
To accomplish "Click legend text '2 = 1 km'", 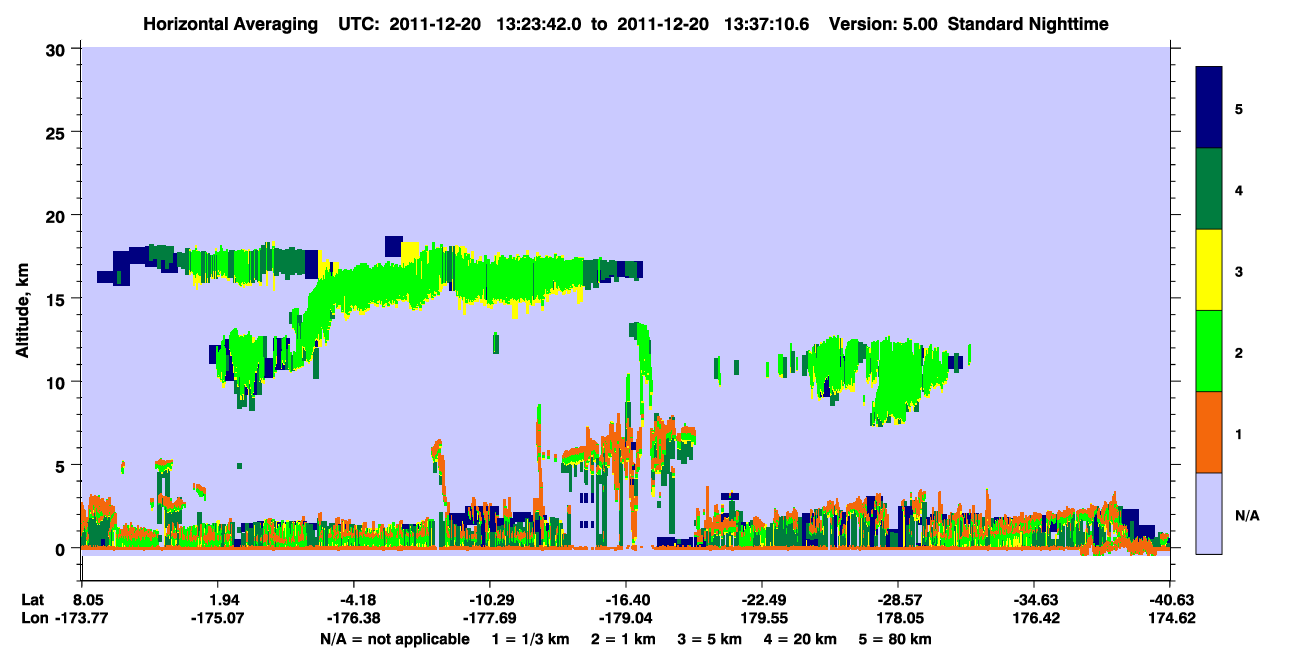I will click(624, 639).
